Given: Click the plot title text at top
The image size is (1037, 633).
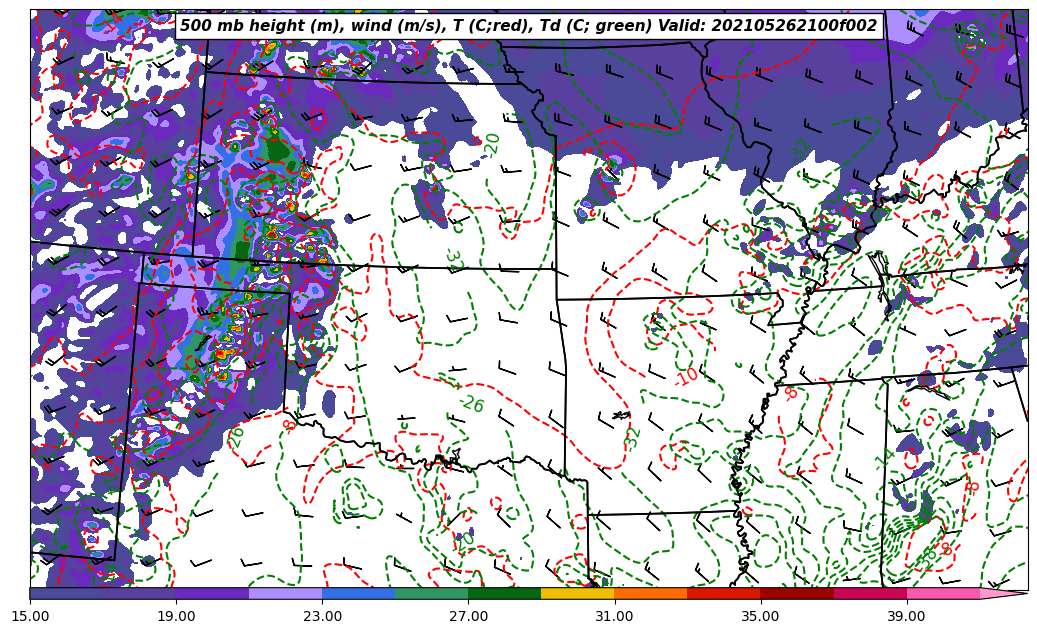Looking at the screenshot, I should (x=528, y=26).
